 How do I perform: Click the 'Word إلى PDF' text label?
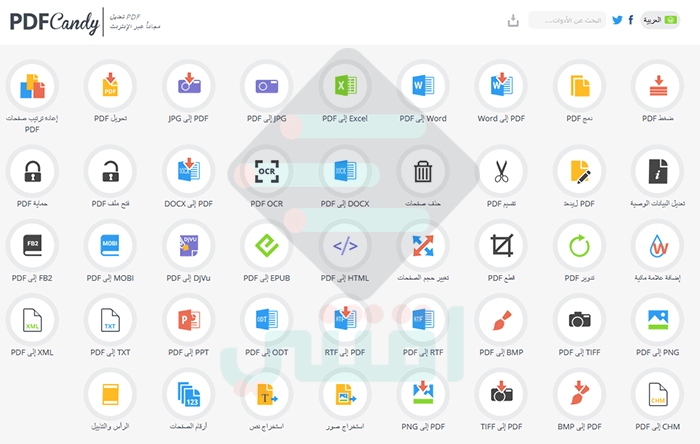(x=501, y=119)
